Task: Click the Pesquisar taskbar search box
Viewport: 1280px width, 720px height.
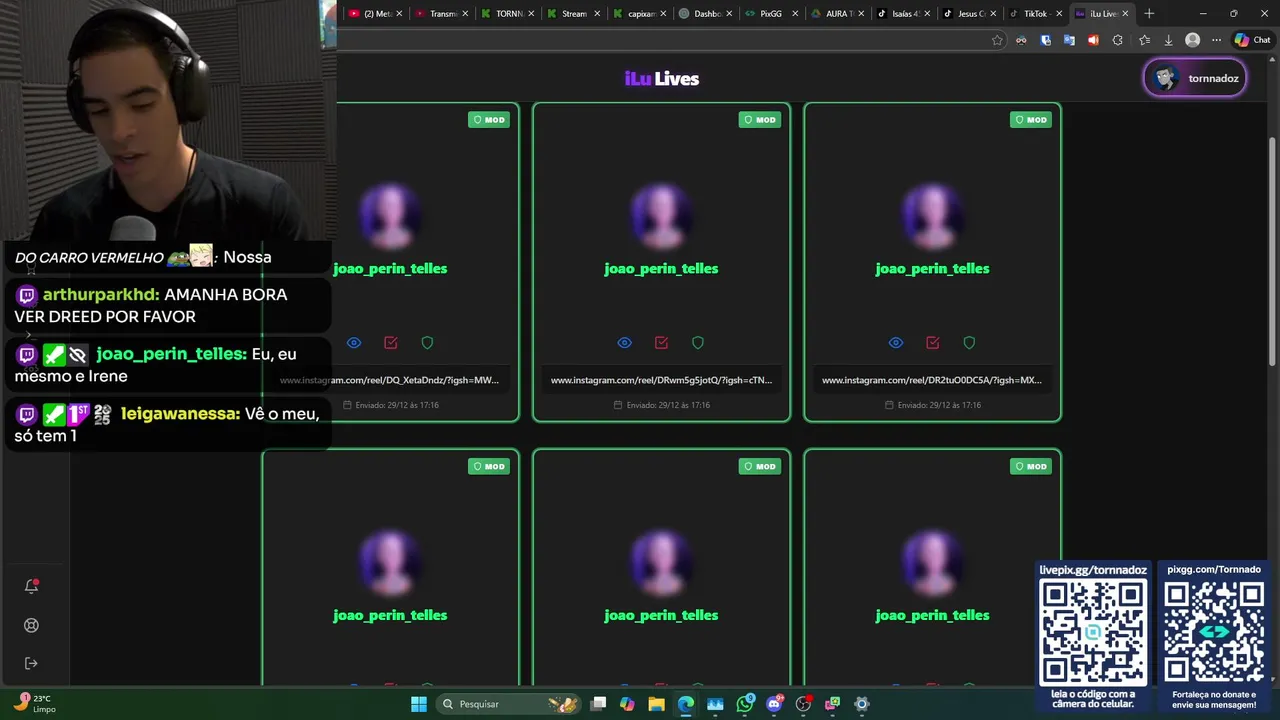Action: pyautogui.click(x=510, y=704)
